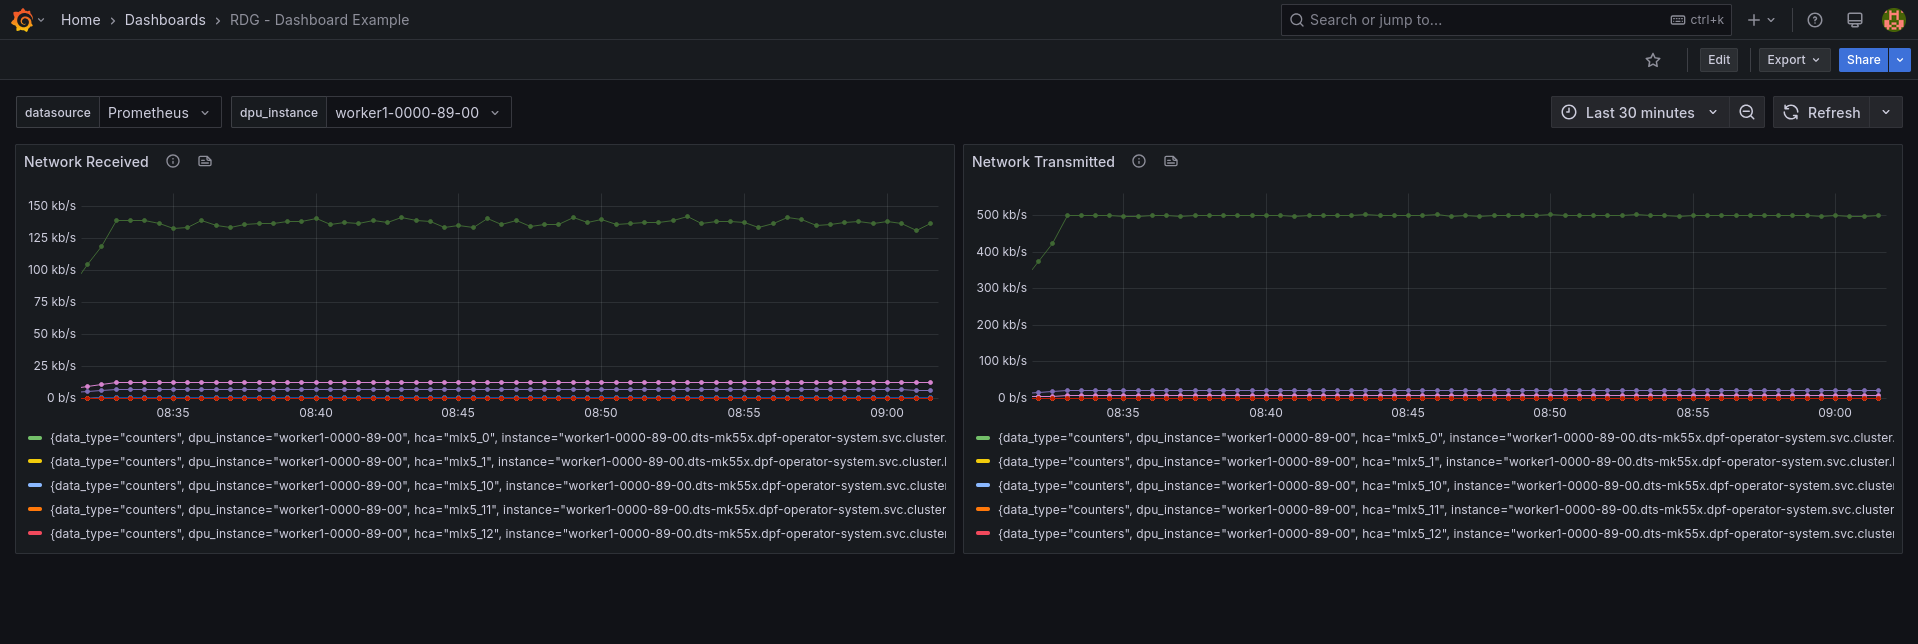Show Network Received panel info icon
This screenshot has height=644, width=1918.
pos(173,161)
